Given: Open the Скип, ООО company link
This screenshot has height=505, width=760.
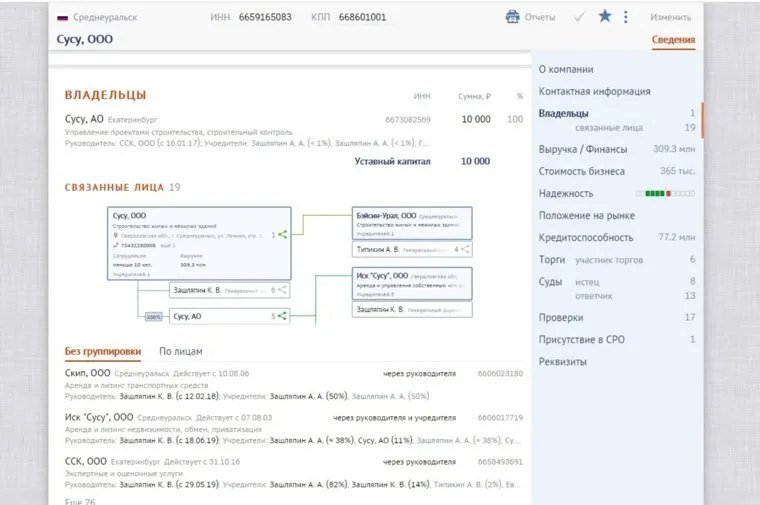Looking at the screenshot, I should pyautogui.click(x=87, y=373).
